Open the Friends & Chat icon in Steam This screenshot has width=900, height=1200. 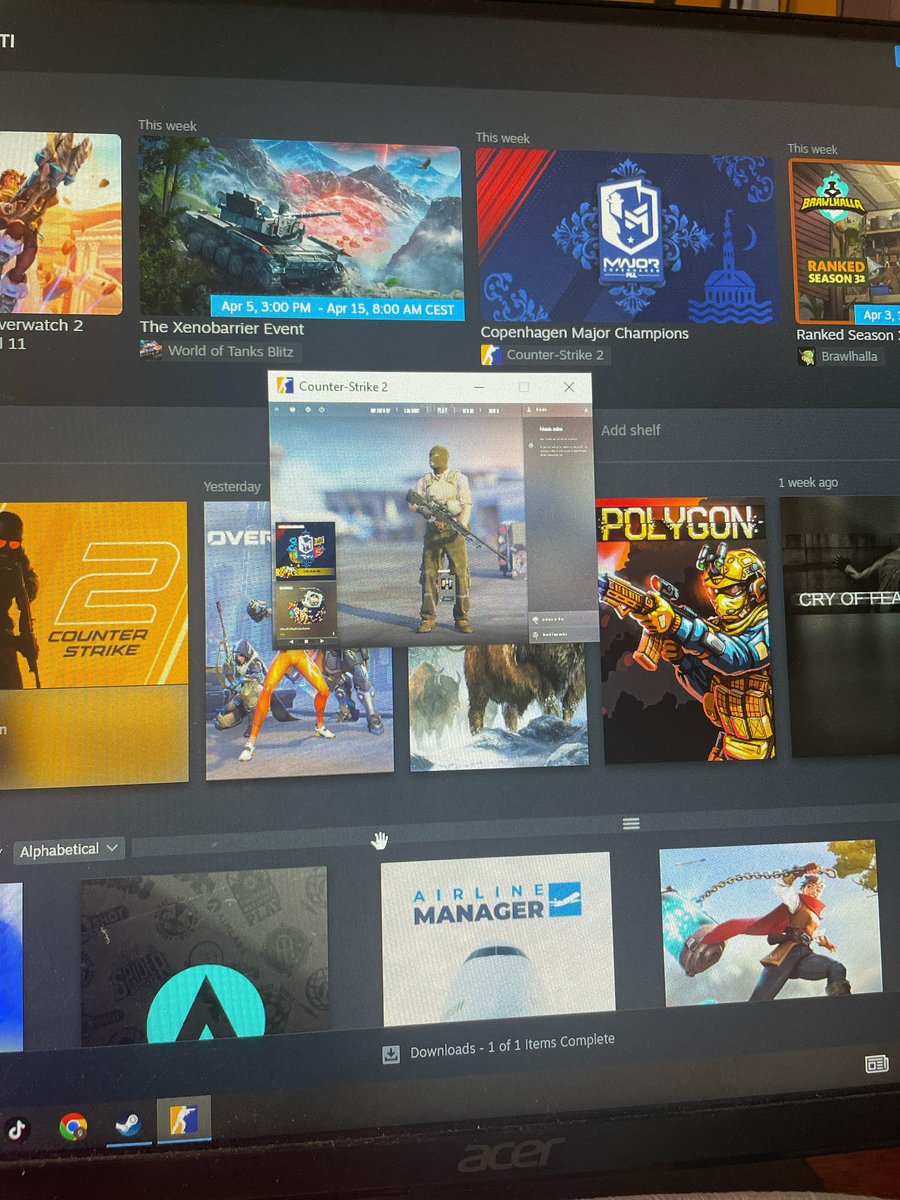point(876,1064)
